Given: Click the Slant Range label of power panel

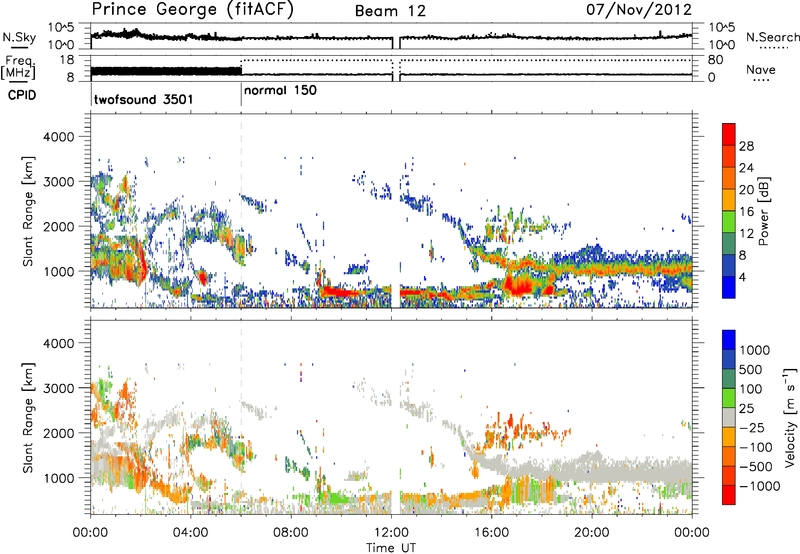Looking at the screenshot, I should (x=28, y=211).
